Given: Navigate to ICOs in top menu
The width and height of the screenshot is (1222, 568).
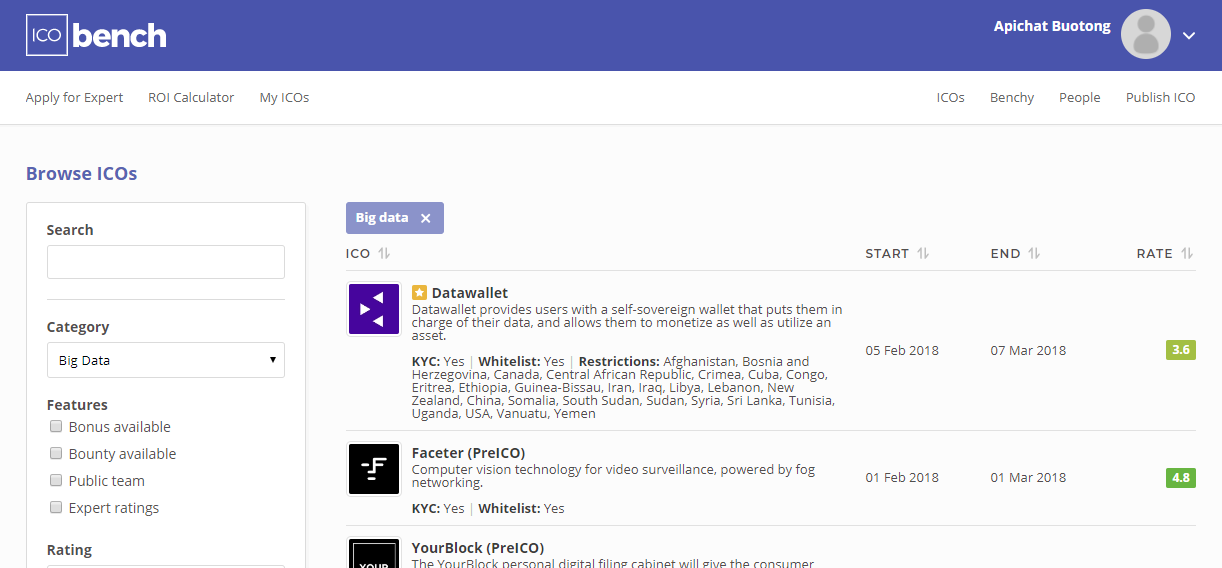Looking at the screenshot, I should (951, 98).
